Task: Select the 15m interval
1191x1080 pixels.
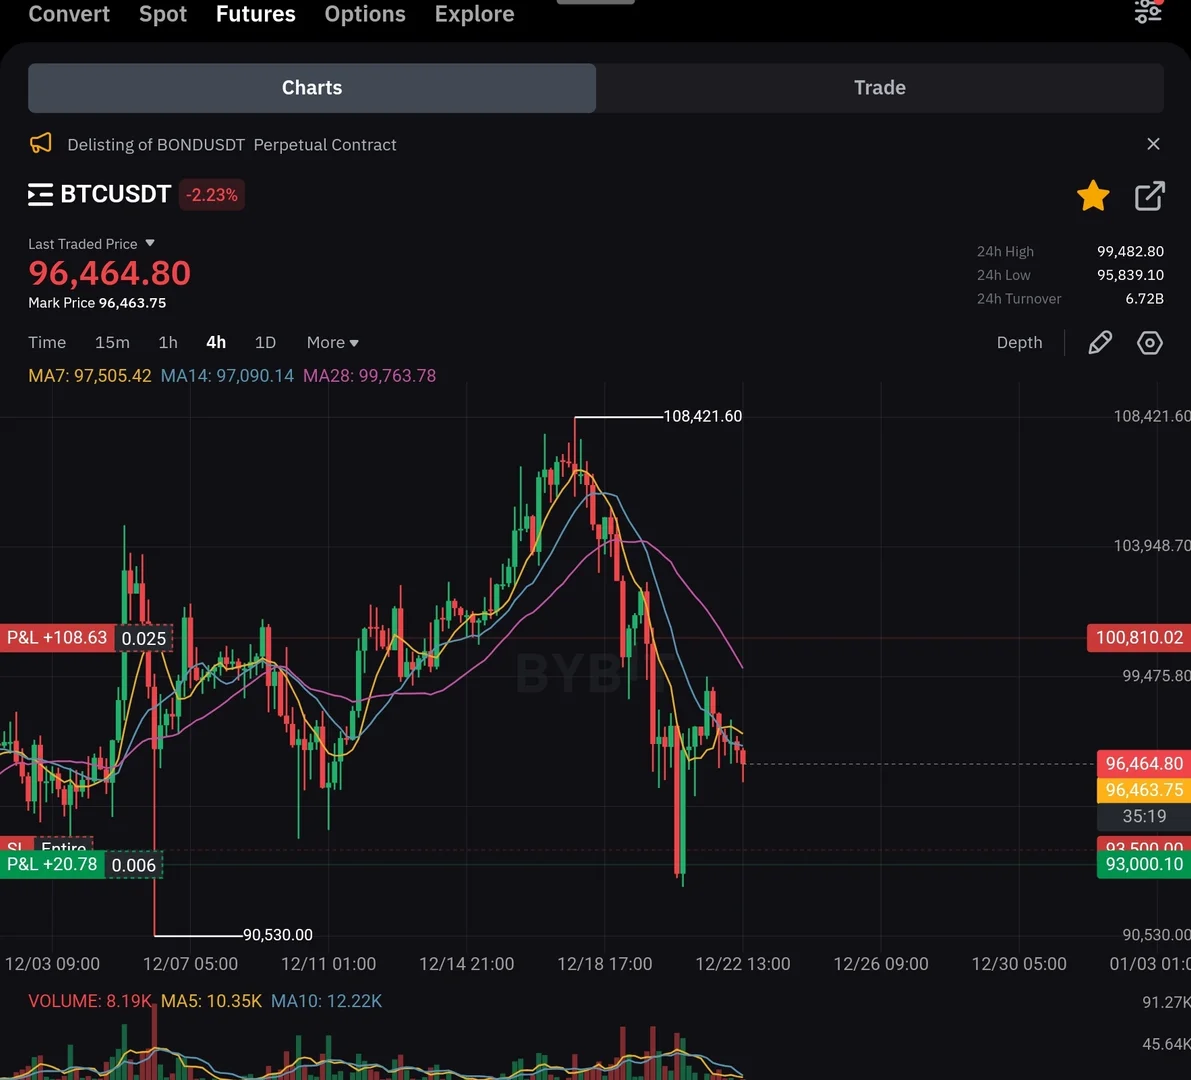Action: [112, 343]
